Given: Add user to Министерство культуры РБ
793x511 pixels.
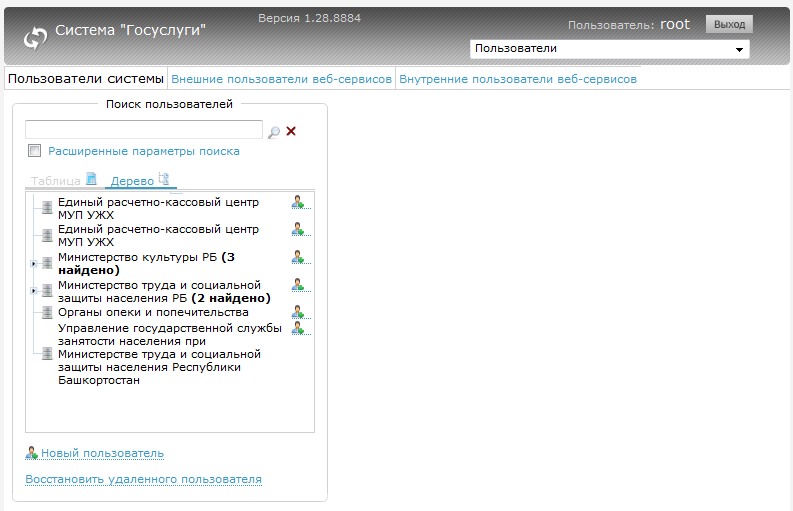Looking at the screenshot, I should tap(298, 257).
